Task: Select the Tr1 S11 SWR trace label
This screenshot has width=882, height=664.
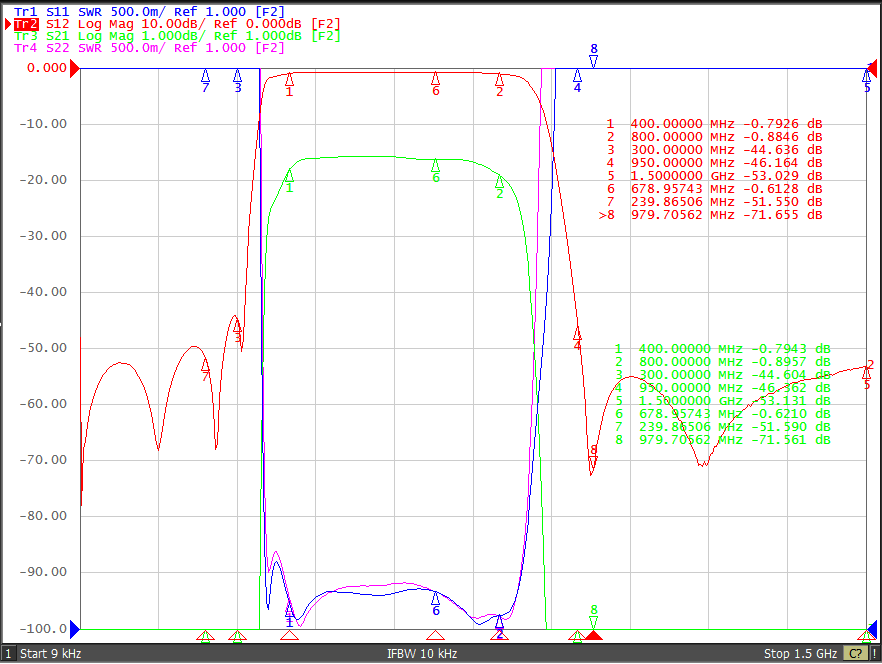Action: pos(150,12)
